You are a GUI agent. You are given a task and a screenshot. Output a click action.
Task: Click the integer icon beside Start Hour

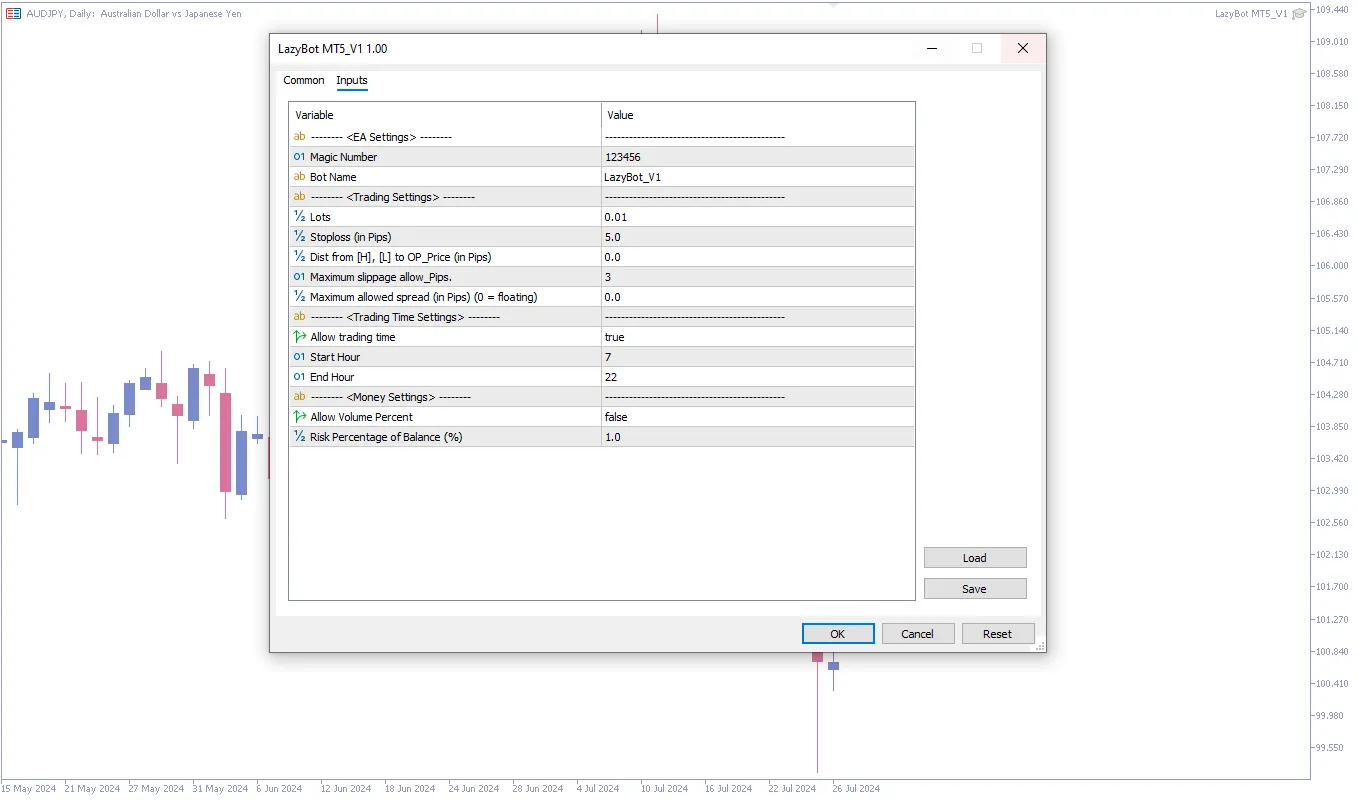[x=299, y=357]
